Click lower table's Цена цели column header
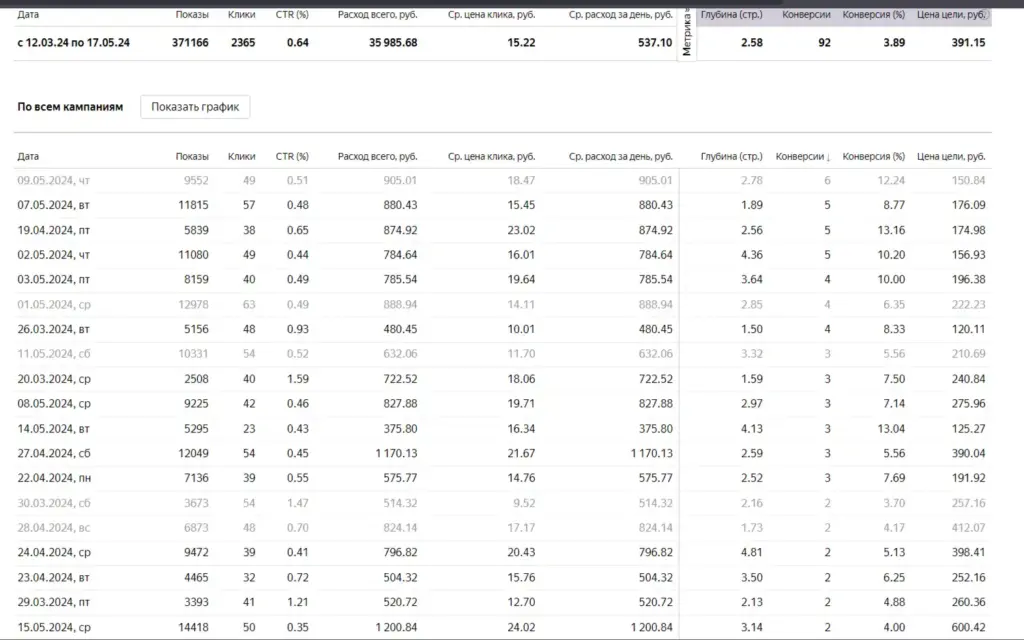The image size is (1024, 640). coord(951,156)
